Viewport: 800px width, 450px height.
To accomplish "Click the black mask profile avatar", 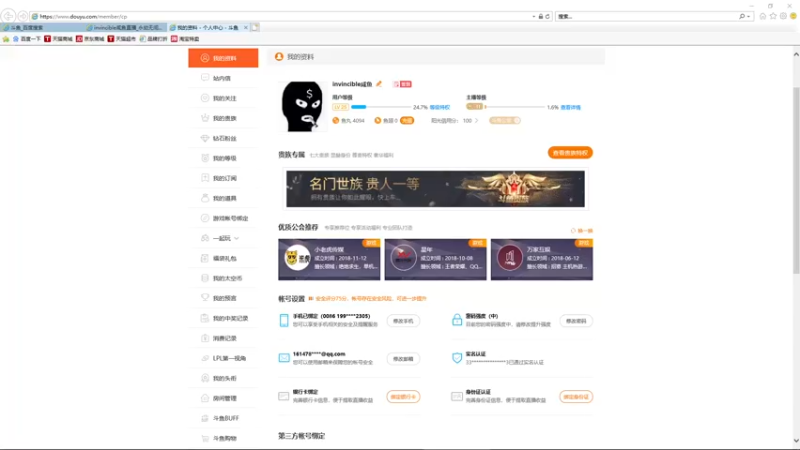I will pos(302,106).
